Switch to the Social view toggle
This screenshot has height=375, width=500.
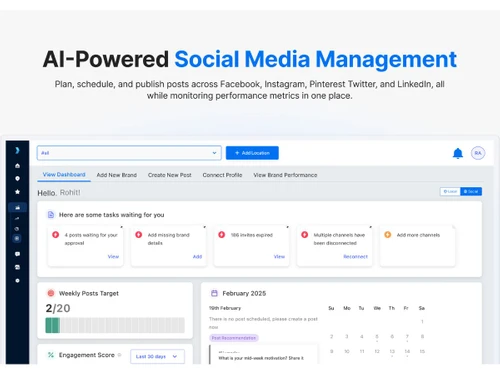pyautogui.click(x=471, y=191)
